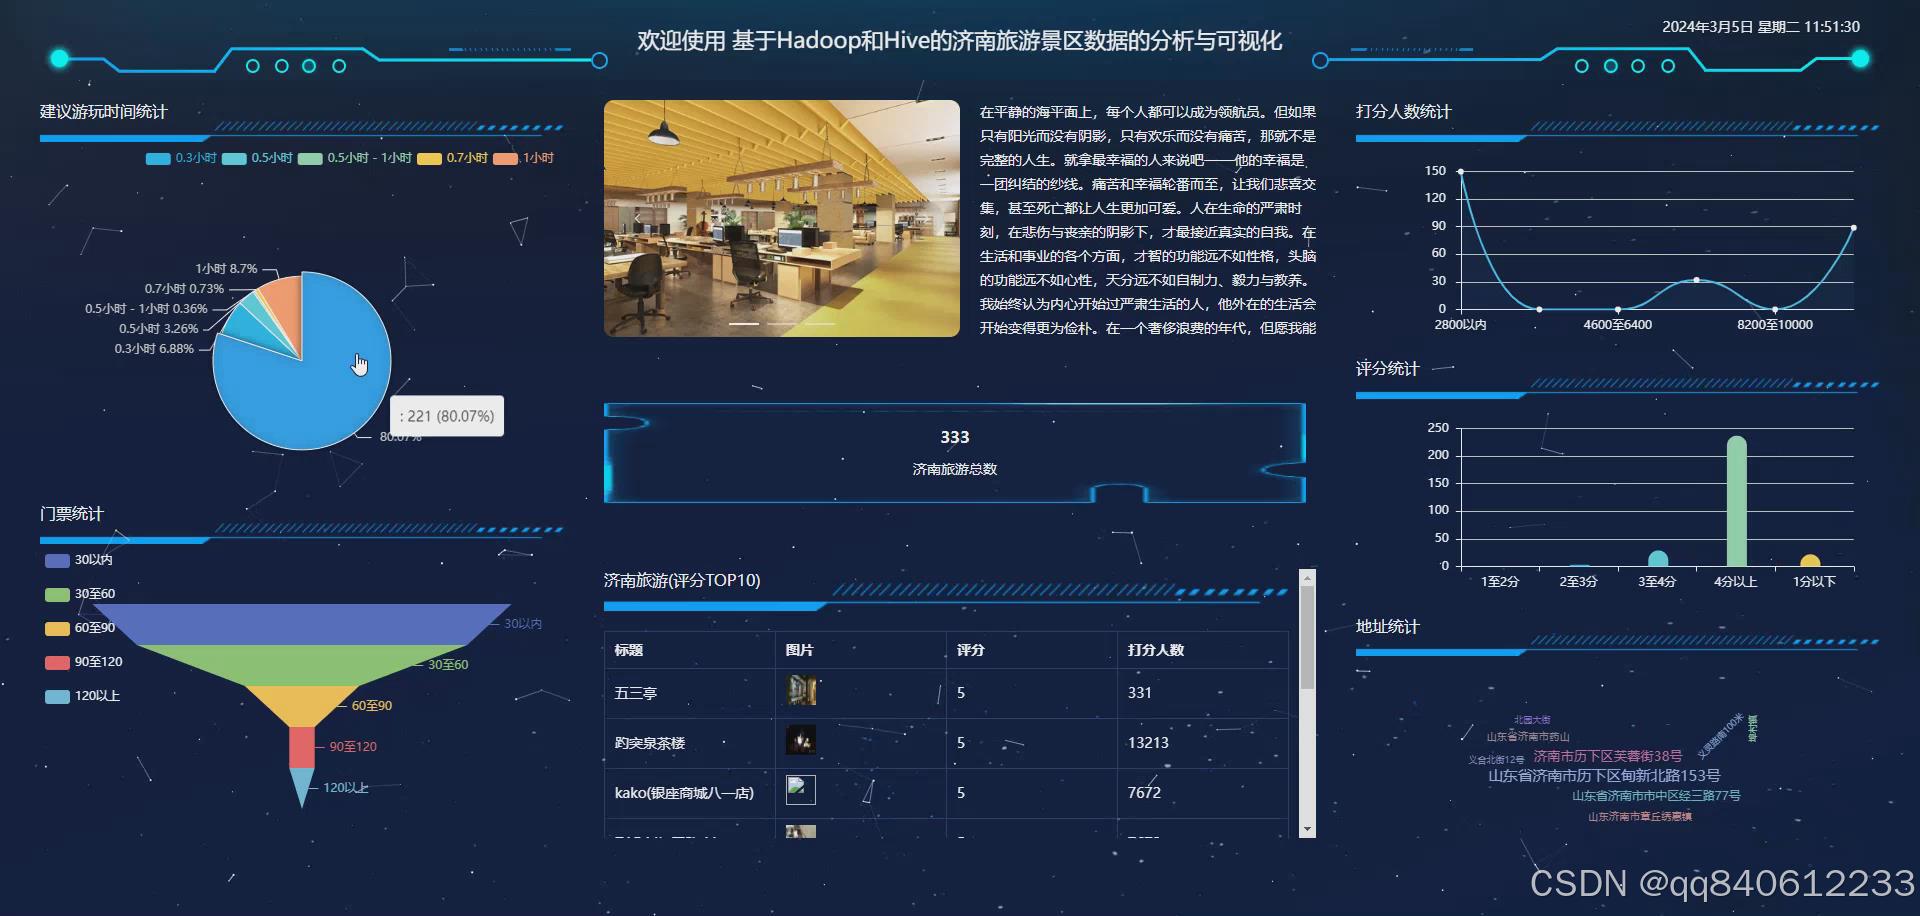Click the yellow 60至90 funnel segment
The width and height of the screenshot is (1920, 916).
302,706
